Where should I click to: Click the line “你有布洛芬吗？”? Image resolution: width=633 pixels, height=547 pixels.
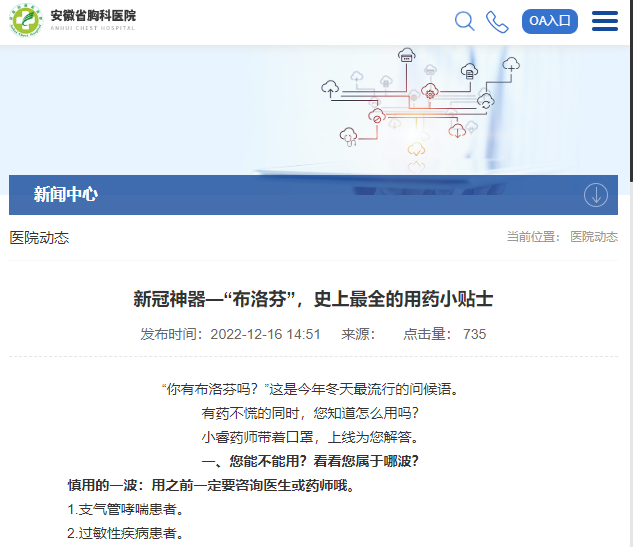[310, 389]
